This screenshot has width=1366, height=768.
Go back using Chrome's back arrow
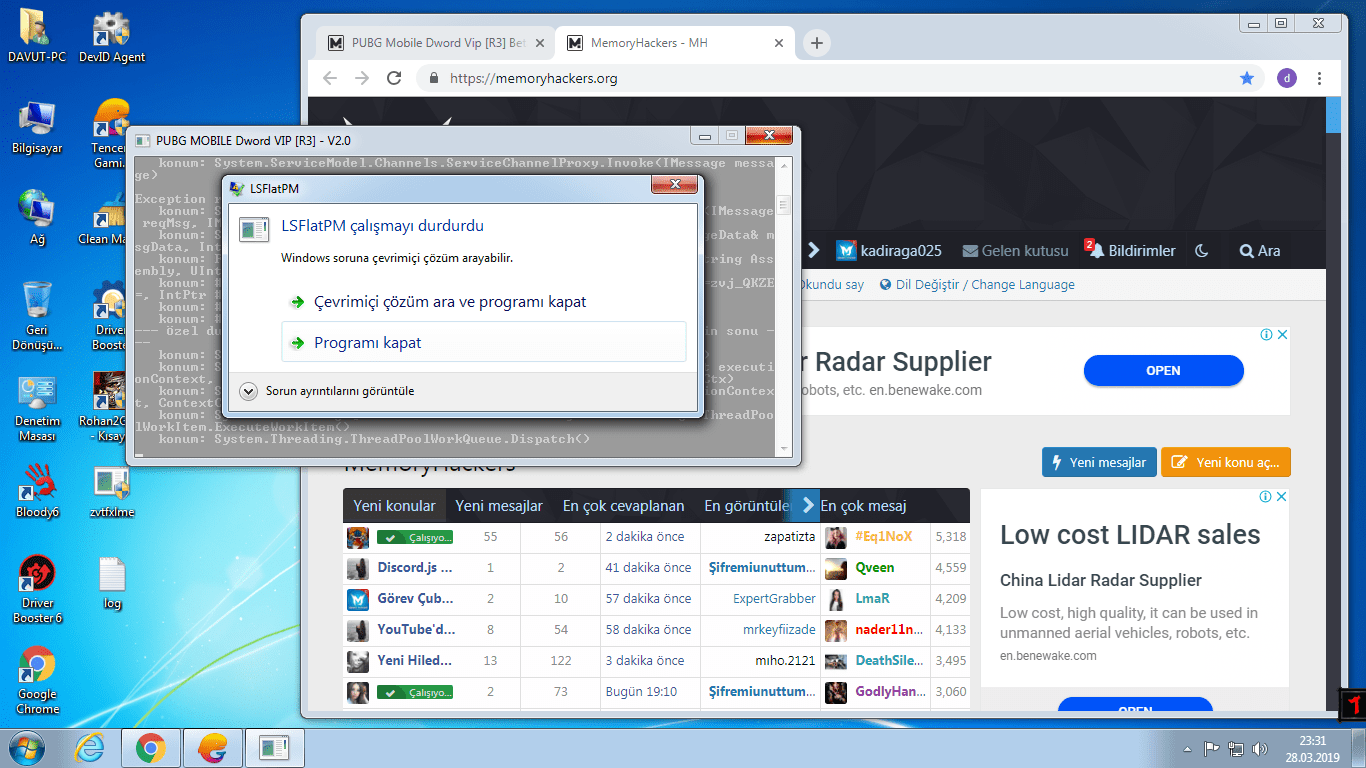[x=330, y=78]
